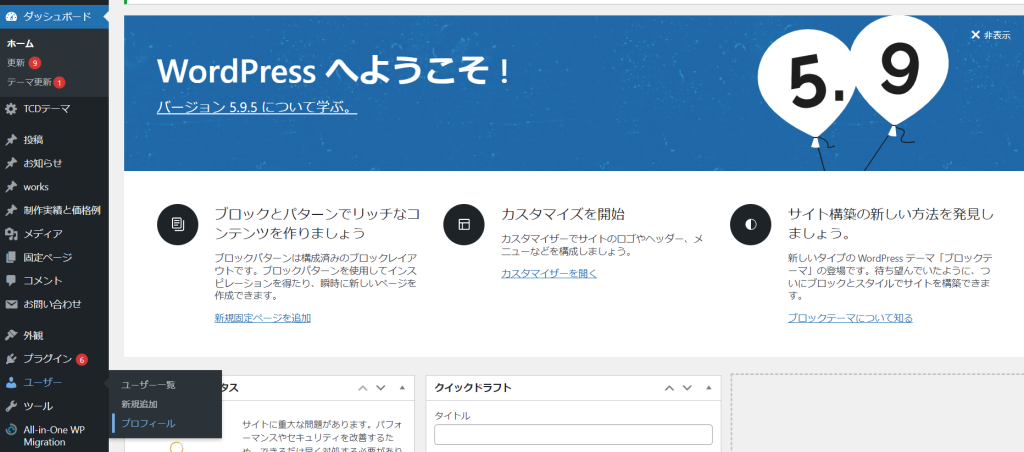Click the All-in-One WP Migration icon
Screen dimensions: 1024x452
[x=11, y=430]
